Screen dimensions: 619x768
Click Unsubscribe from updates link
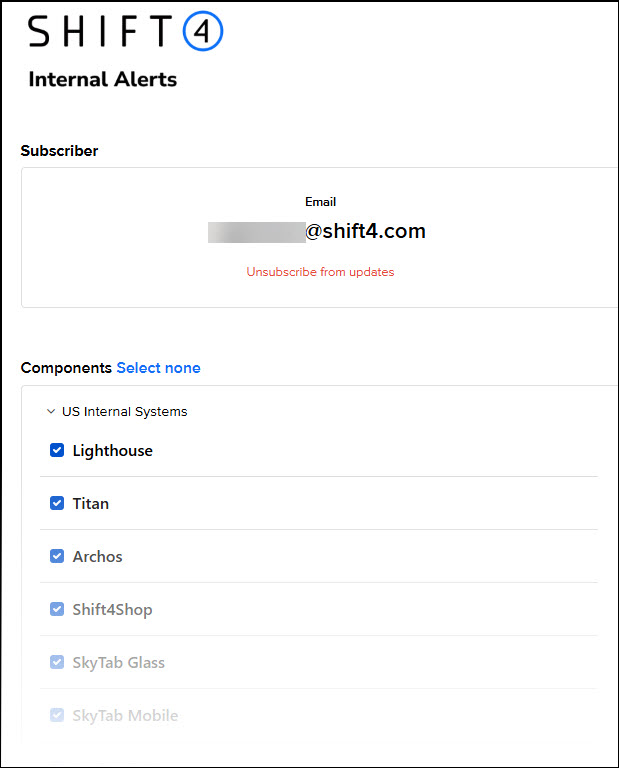320,272
